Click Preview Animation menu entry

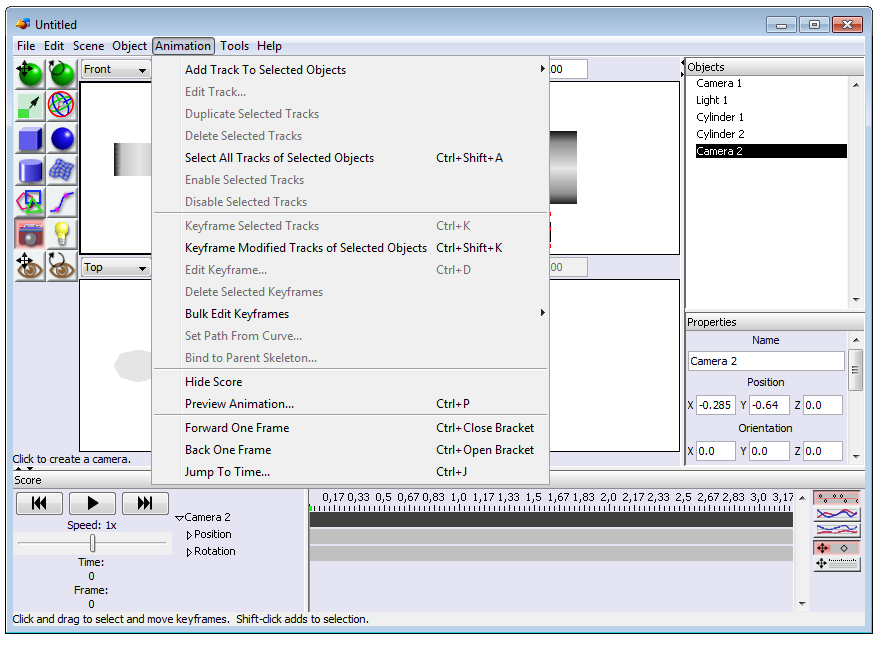[x=239, y=404]
